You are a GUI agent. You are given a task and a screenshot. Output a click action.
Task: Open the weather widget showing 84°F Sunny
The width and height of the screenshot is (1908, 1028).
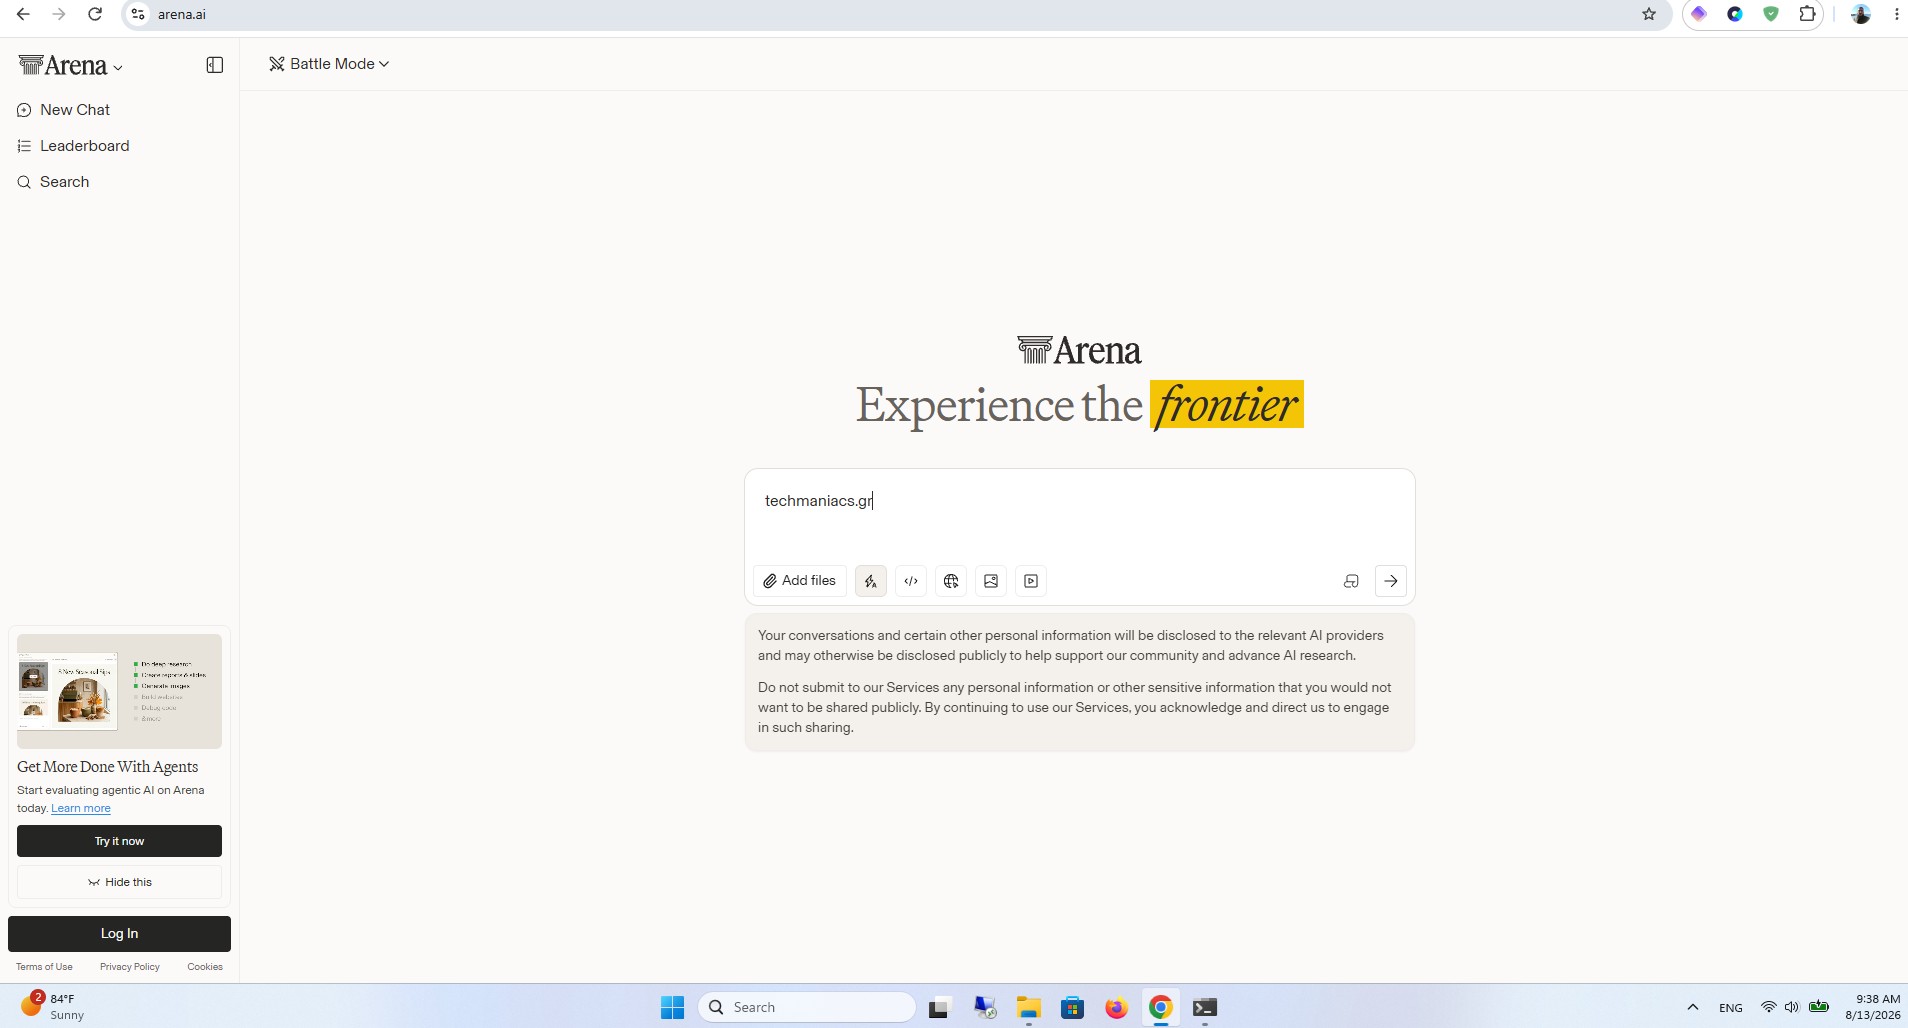[x=52, y=1007]
